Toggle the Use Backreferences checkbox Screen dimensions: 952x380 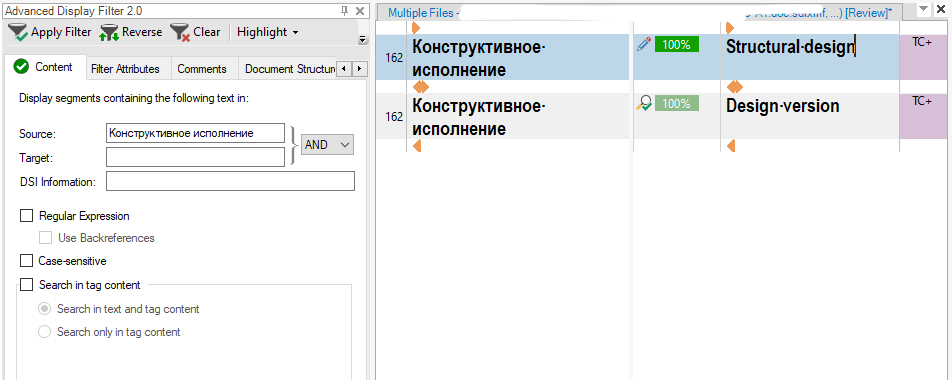coord(46,238)
